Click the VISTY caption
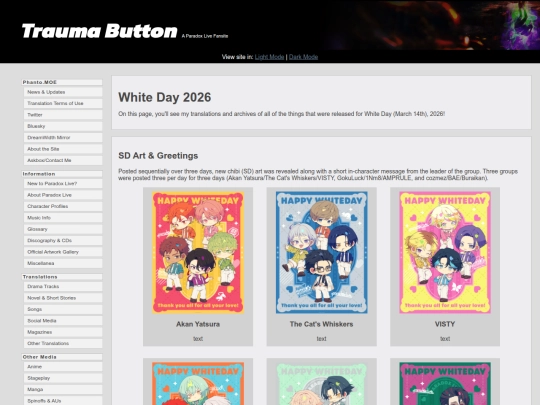The height and width of the screenshot is (405, 540). point(445,324)
